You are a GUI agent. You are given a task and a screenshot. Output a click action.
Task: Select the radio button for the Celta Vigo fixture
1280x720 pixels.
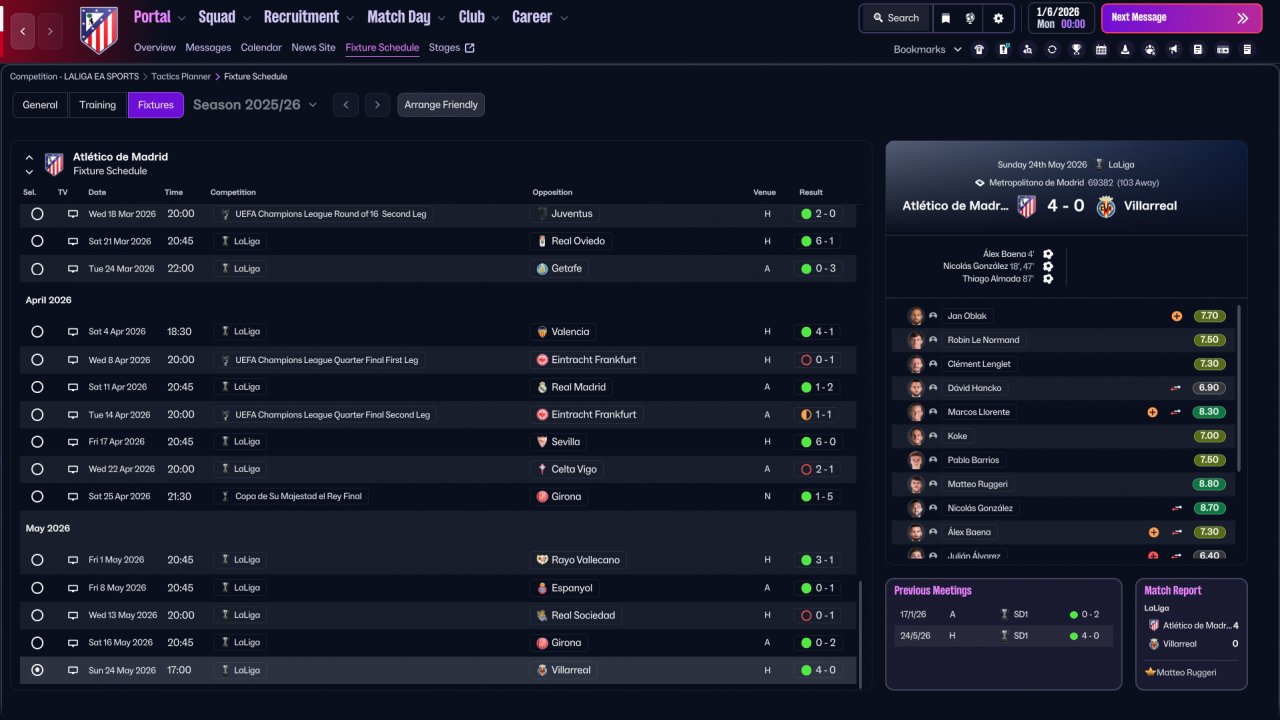(37, 469)
